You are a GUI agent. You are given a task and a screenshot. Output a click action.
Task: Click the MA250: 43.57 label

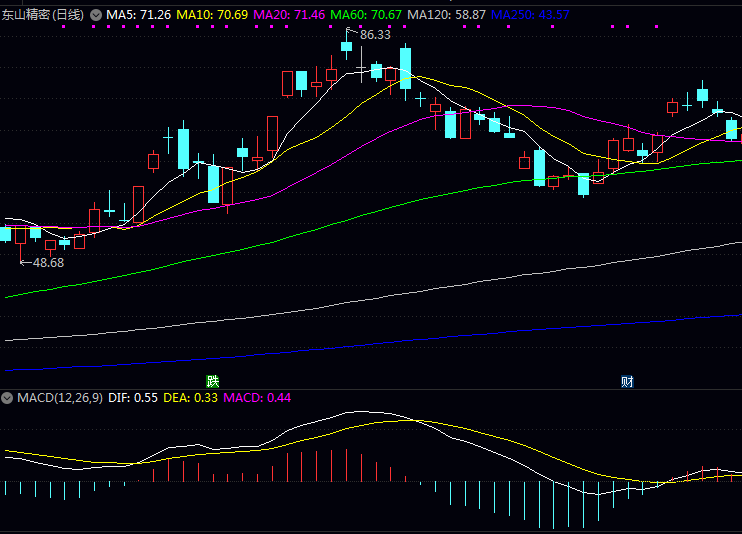click(x=530, y=15)
